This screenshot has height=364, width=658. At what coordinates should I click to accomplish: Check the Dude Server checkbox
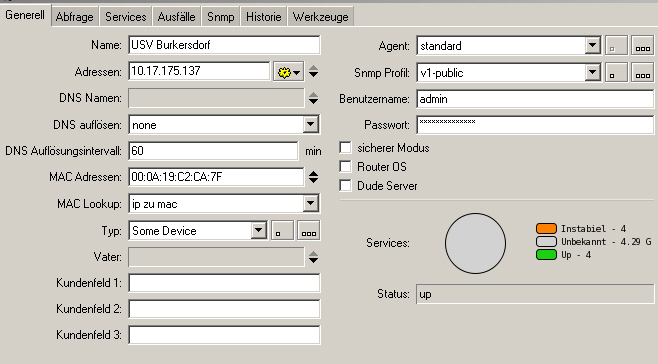coord(345,185)
